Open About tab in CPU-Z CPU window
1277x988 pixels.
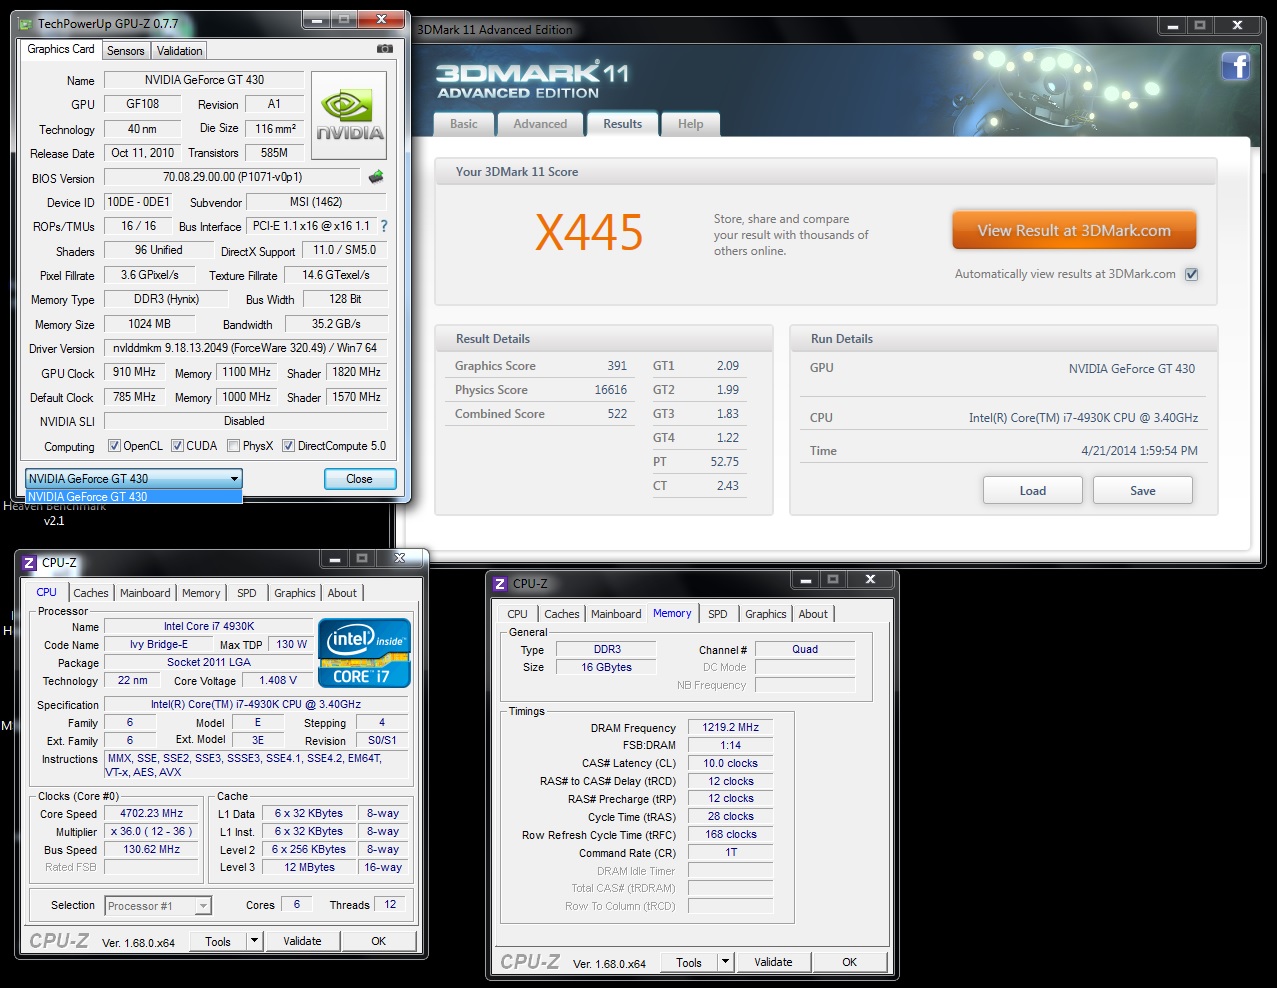point(342,593)
